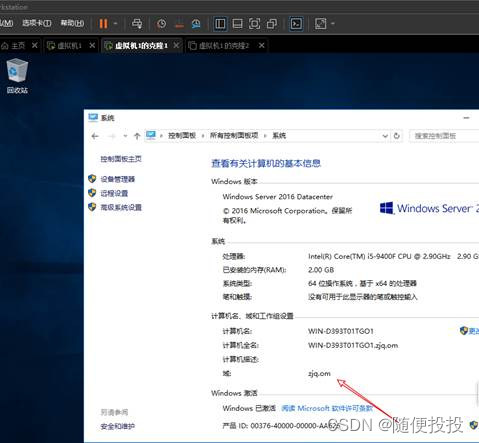This screenshot has height=443, width=479.
Task: Click the shield icon beside 远程设置
Action: pos(92,193)
